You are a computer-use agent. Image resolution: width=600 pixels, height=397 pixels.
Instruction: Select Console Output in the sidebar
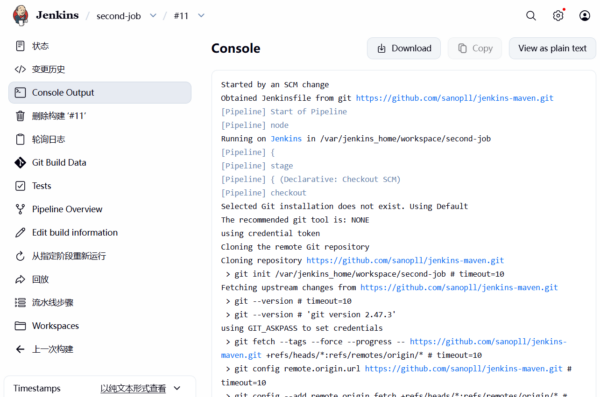tap(100, 93)
